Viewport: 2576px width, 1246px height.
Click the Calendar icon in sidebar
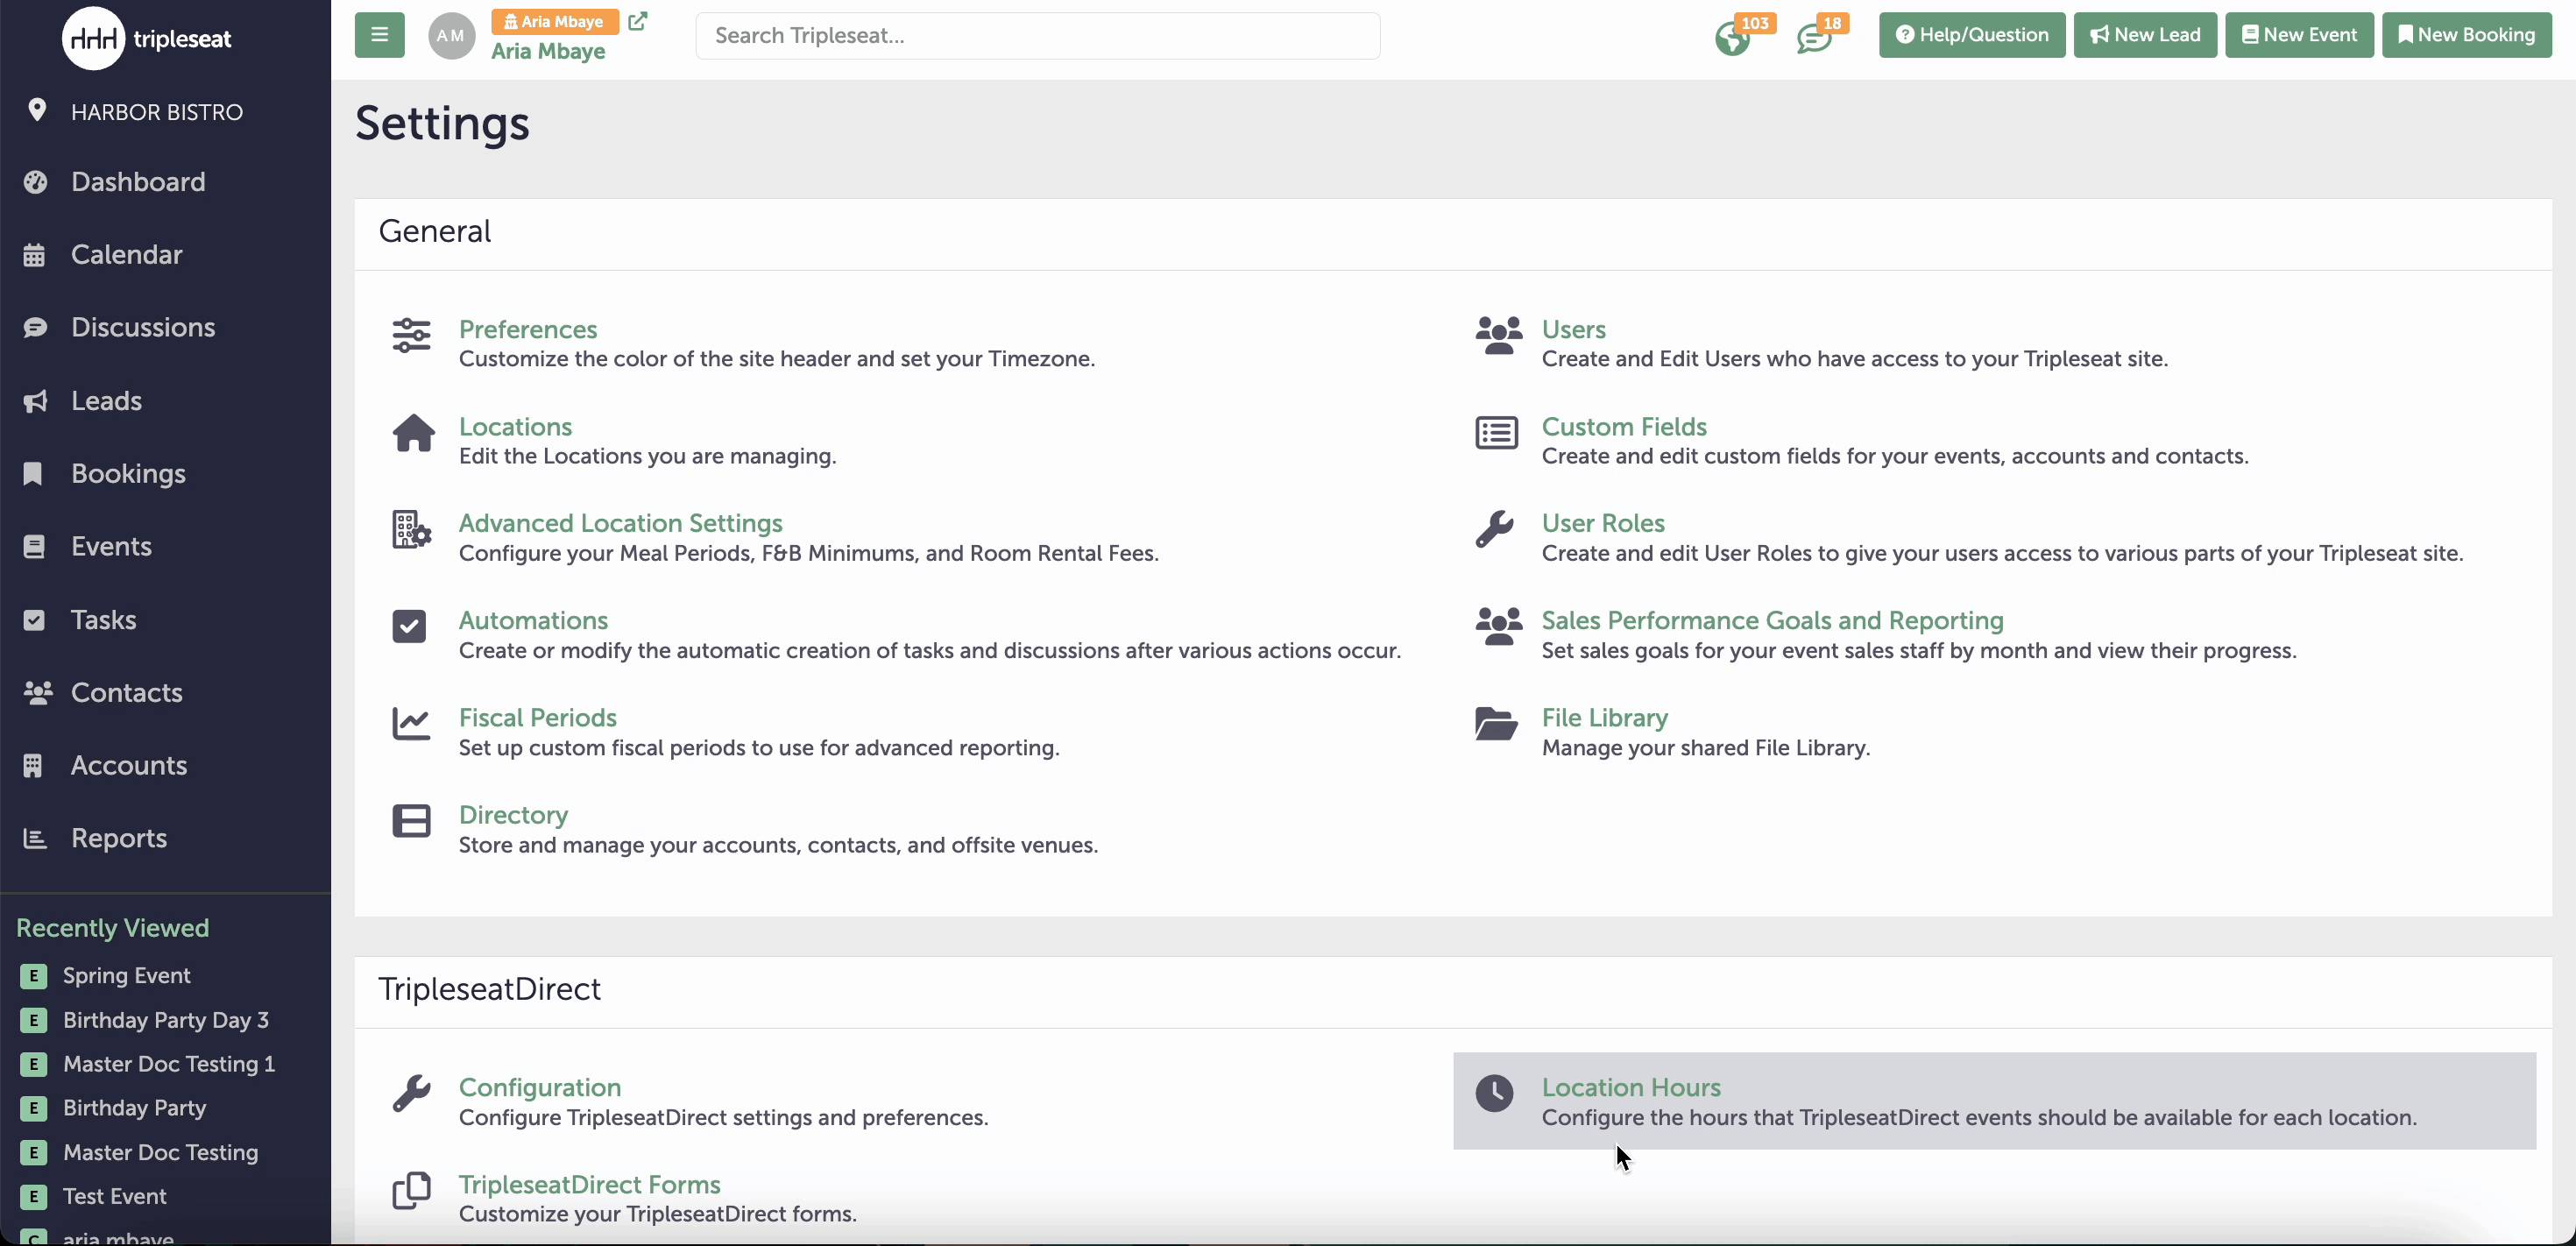(34, 255)
